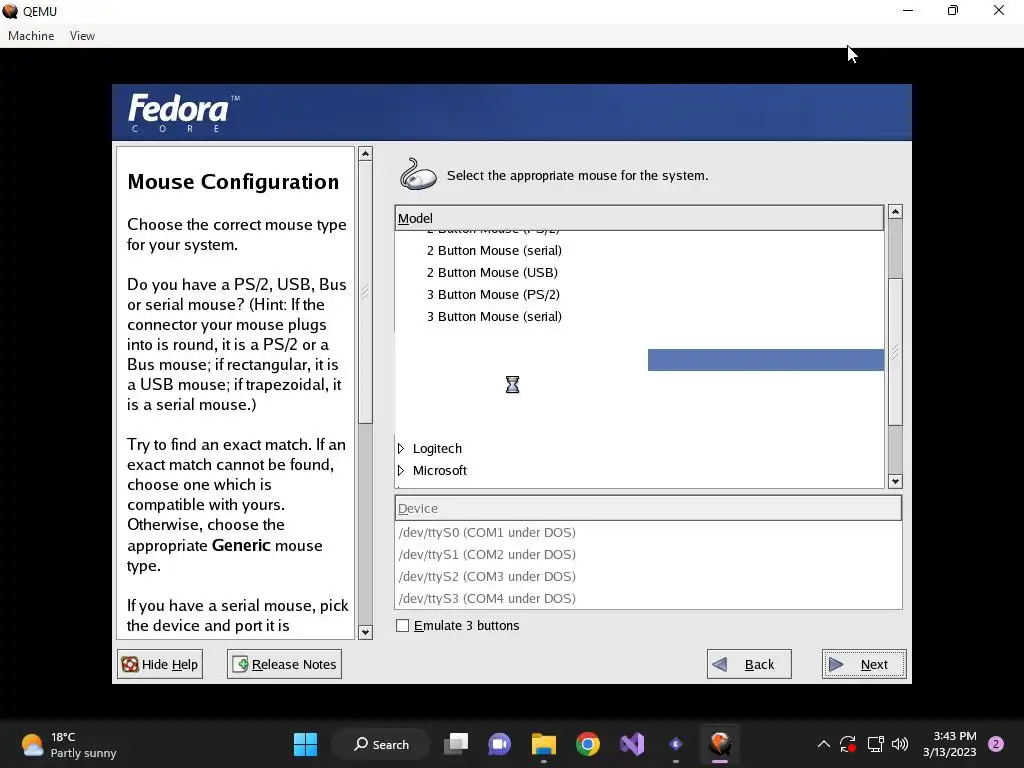
Task: Open File Explorer from taskbar
Action: pyautogui.click(x=543, y=744)
